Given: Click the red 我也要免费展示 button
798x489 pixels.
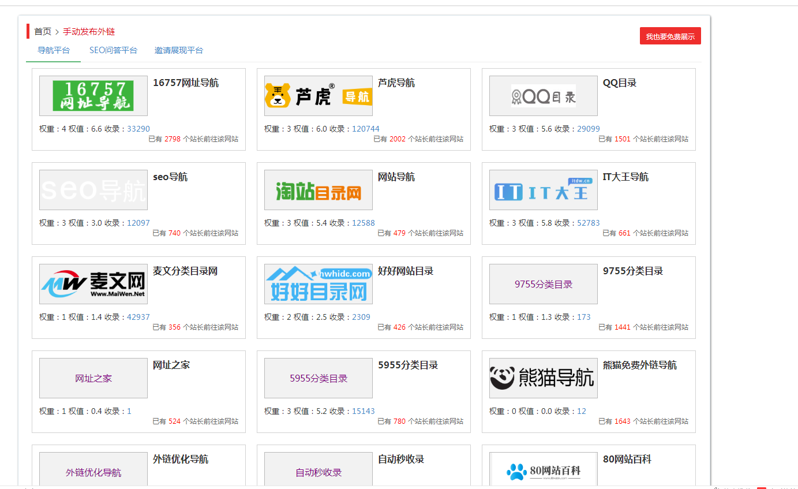Looking at the screenshot, I should 670,36.
